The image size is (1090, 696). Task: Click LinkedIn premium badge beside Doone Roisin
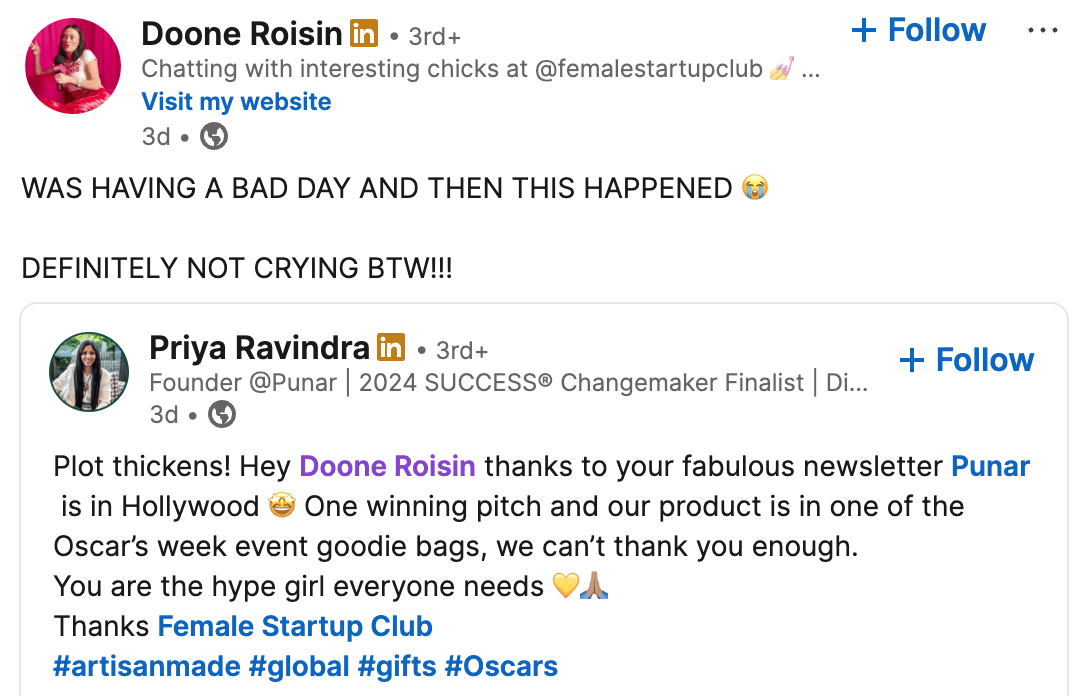click(364, 34)
